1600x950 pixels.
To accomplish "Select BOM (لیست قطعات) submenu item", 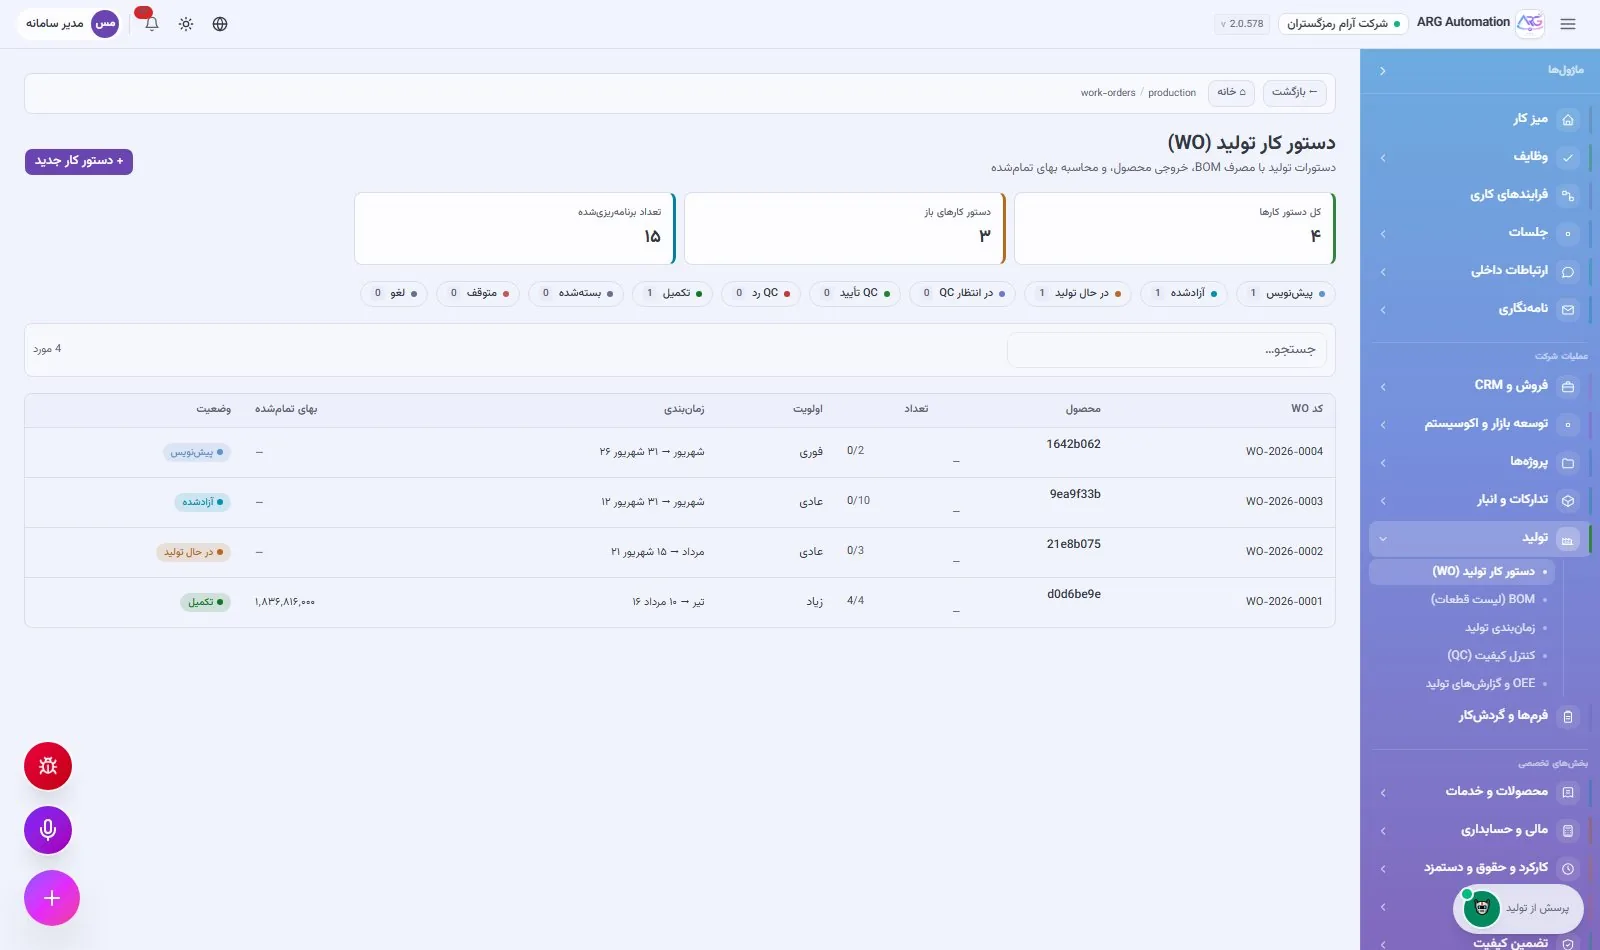I will pyautogui.click(x=1482, y=599).
